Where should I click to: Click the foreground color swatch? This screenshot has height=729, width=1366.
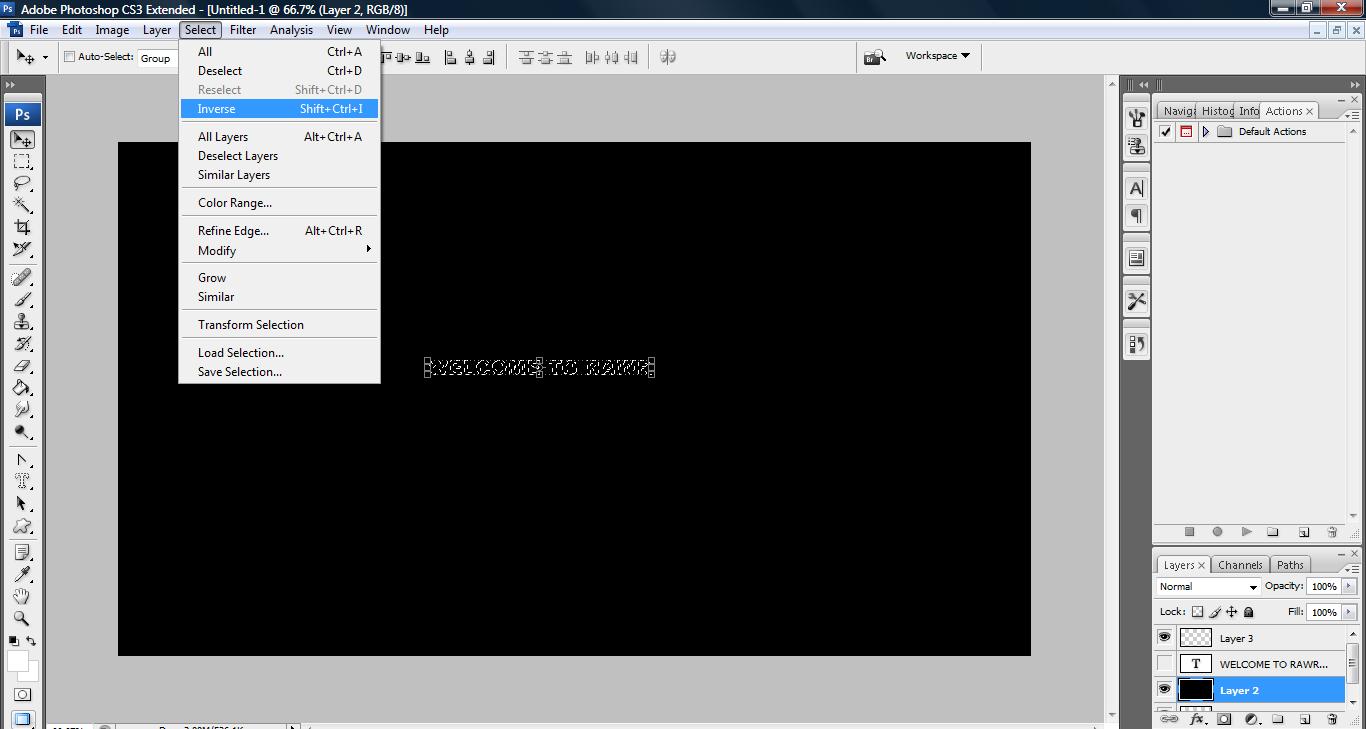click(17, 661)
